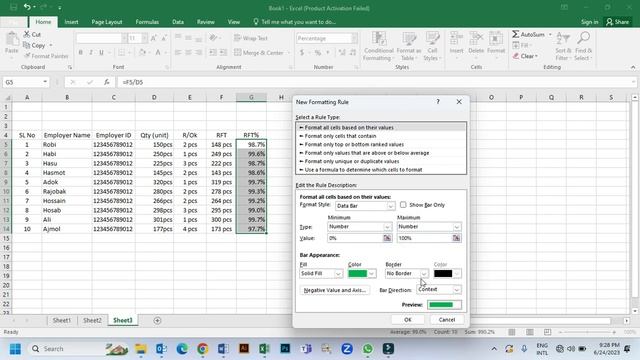This screenshot has height=360, width=640.
Task: Click the Maximum Value input field
Action: 424,238
